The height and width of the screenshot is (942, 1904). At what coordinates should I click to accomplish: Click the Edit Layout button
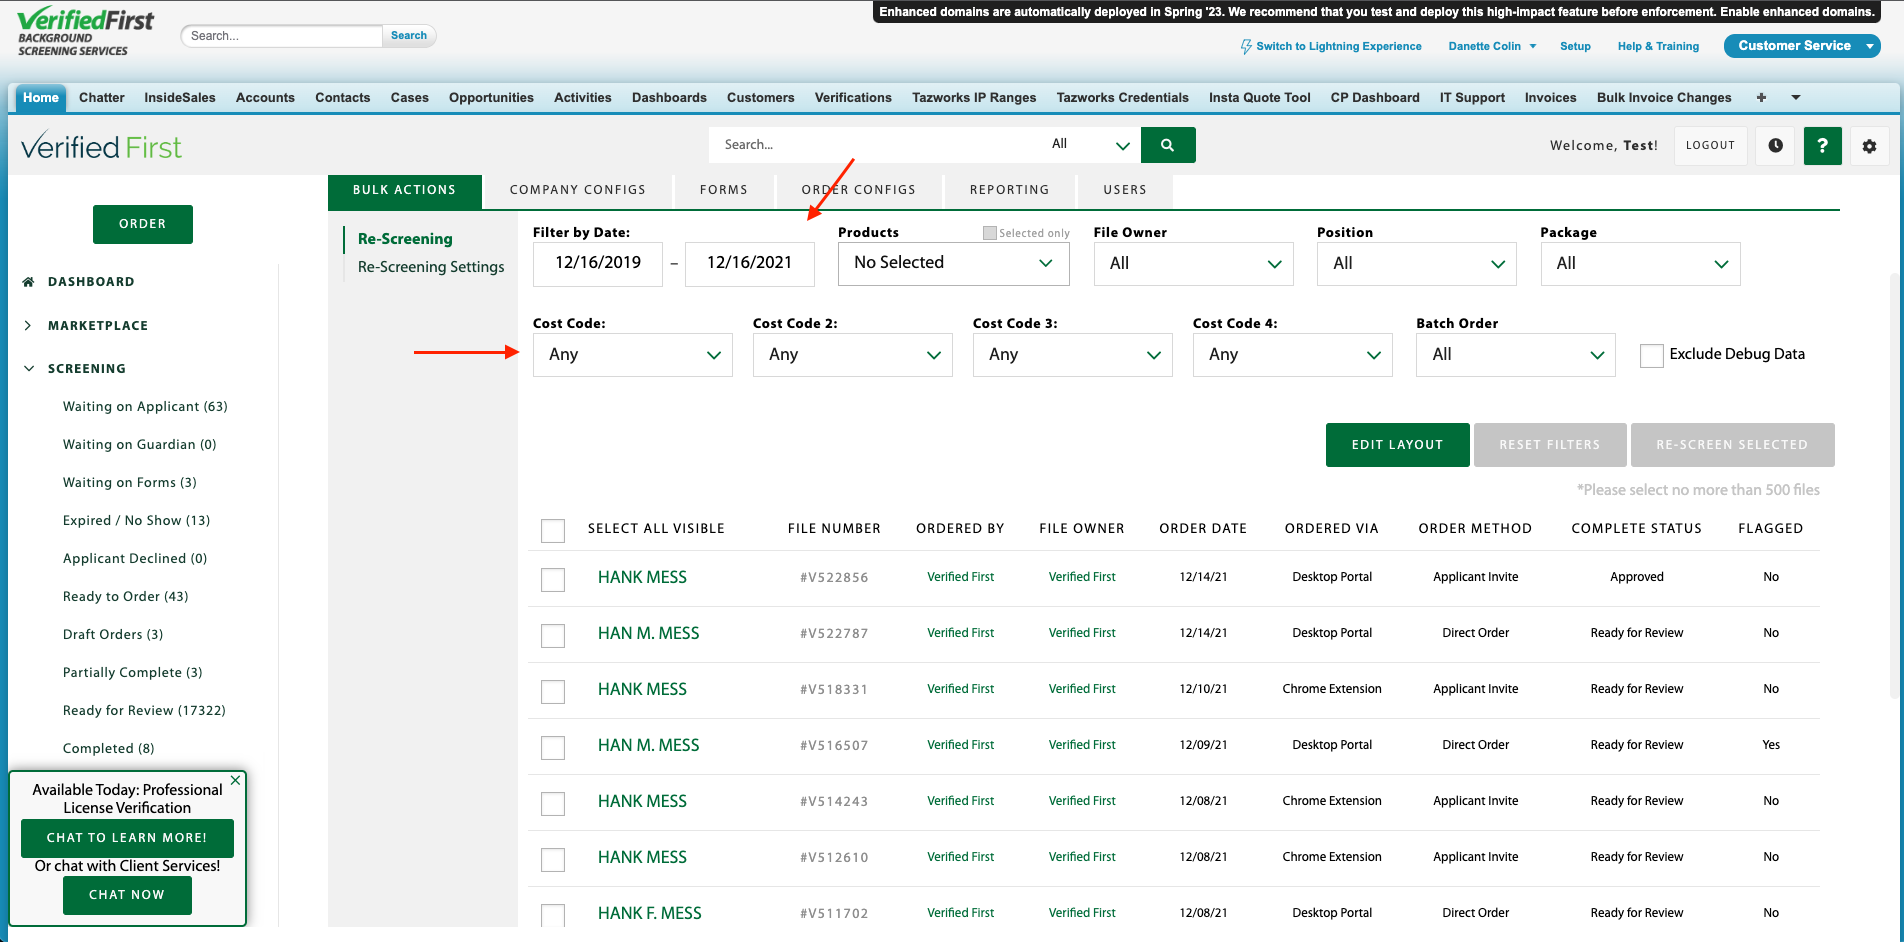click(x=1398, y=445)
